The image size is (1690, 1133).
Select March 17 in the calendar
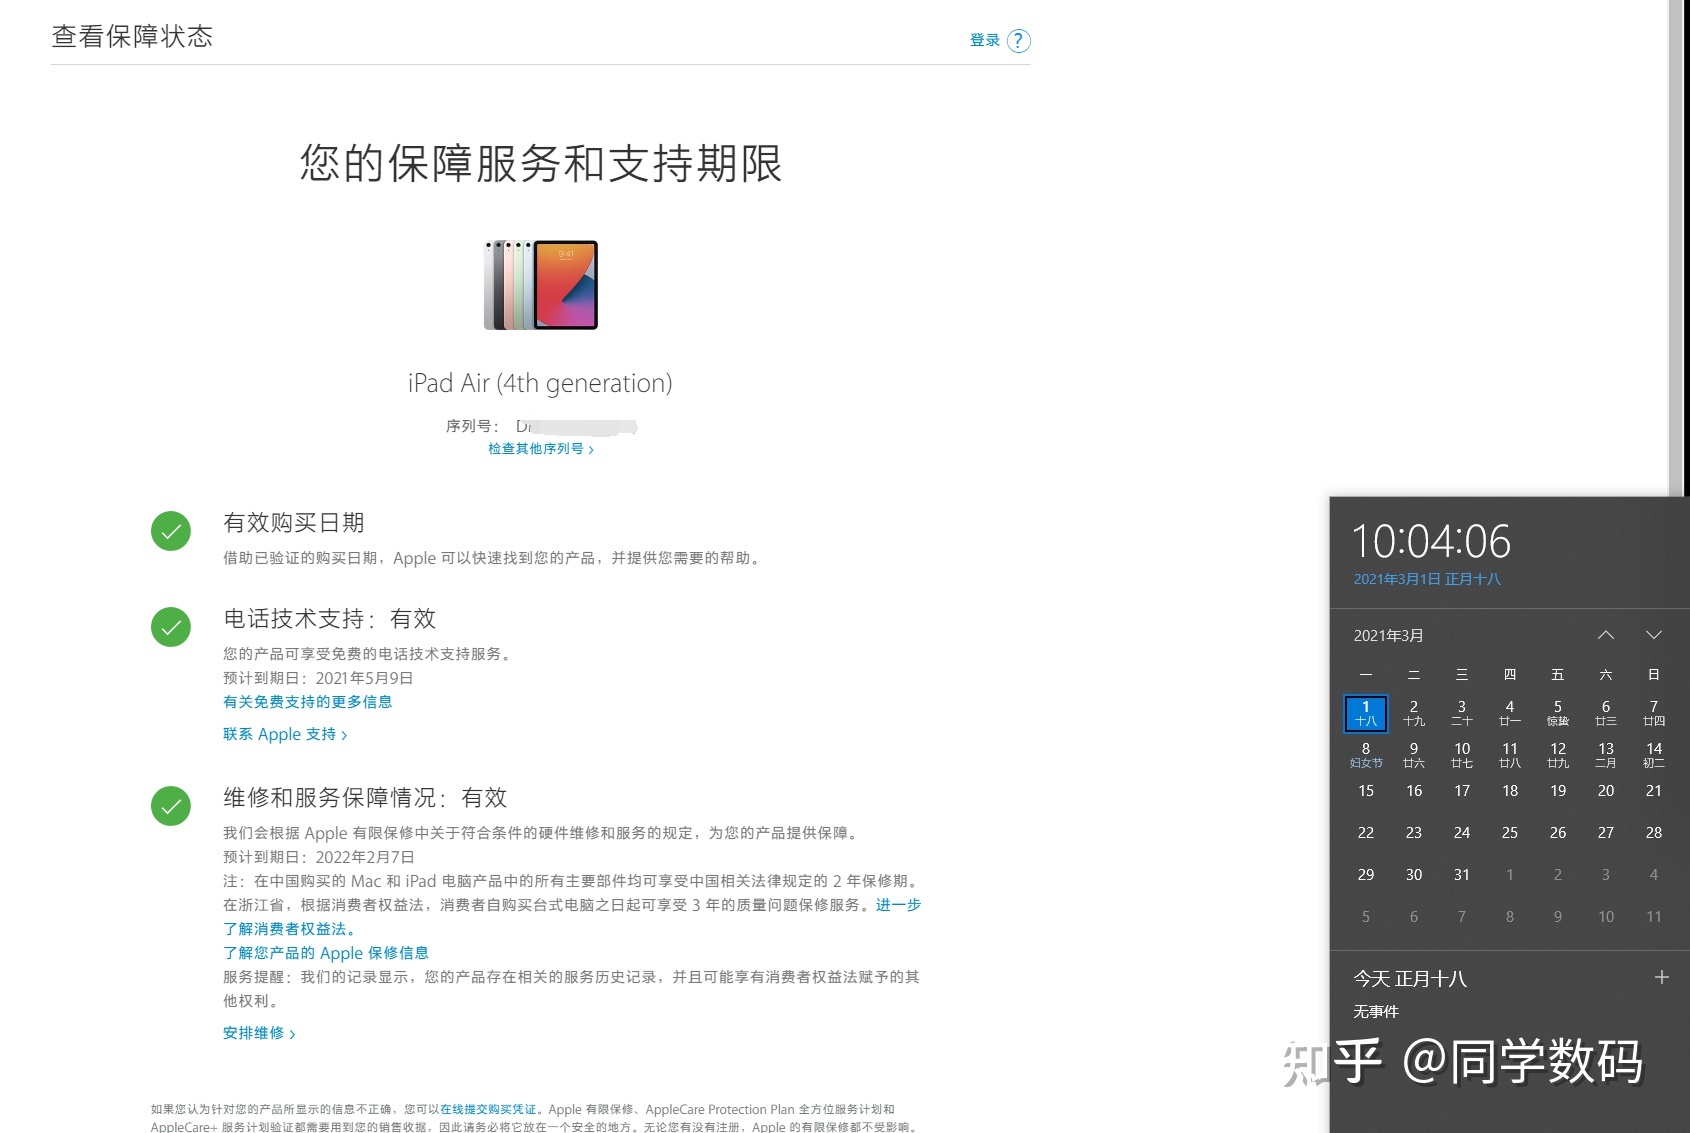tap(1462, 791)
